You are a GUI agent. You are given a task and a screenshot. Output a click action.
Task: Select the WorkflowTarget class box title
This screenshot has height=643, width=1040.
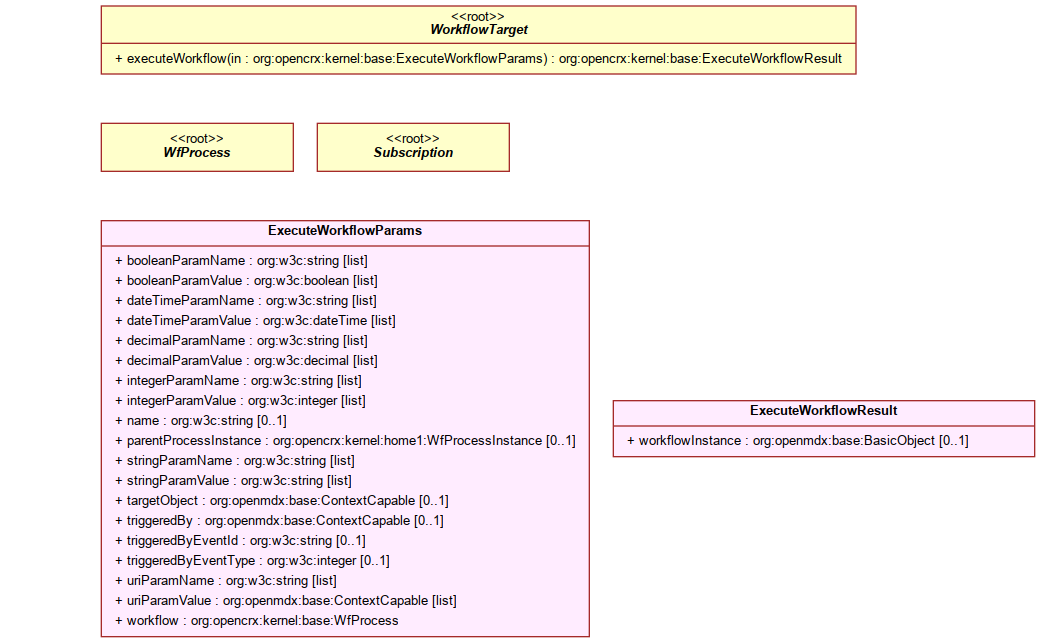tap(478, 30)
